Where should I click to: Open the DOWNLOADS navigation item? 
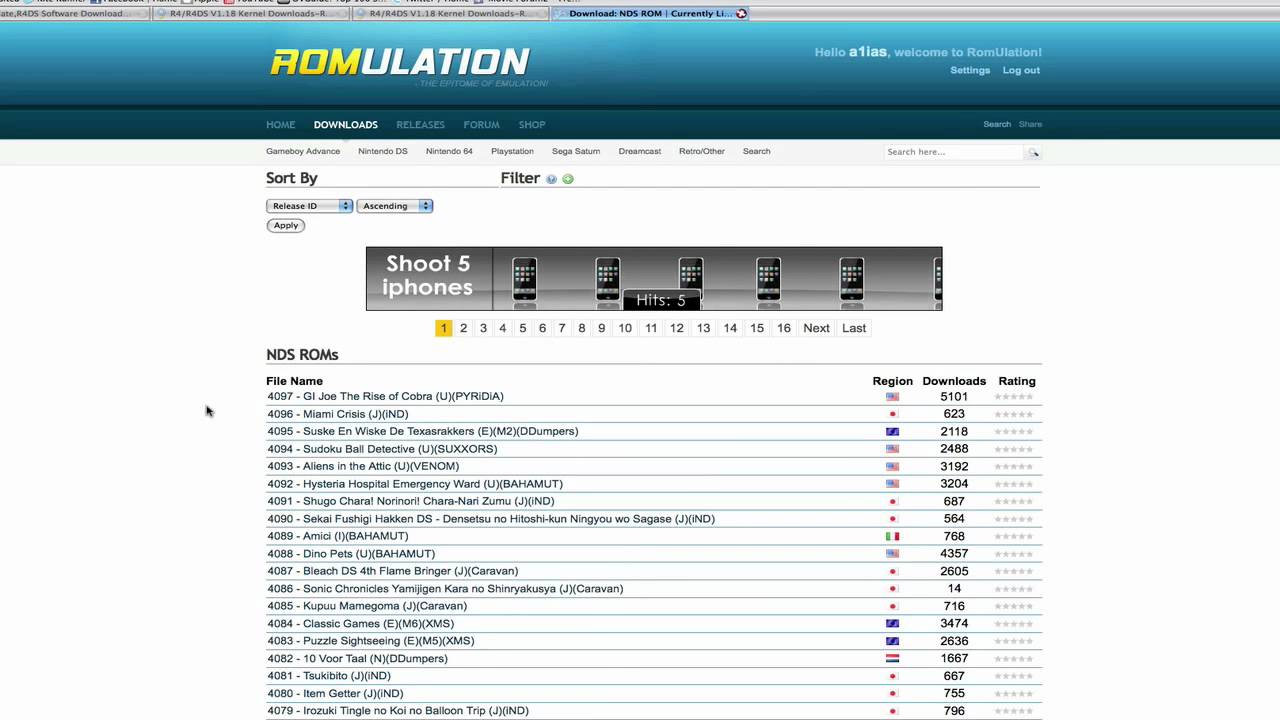pyautogui.click(x=345, y=125)
